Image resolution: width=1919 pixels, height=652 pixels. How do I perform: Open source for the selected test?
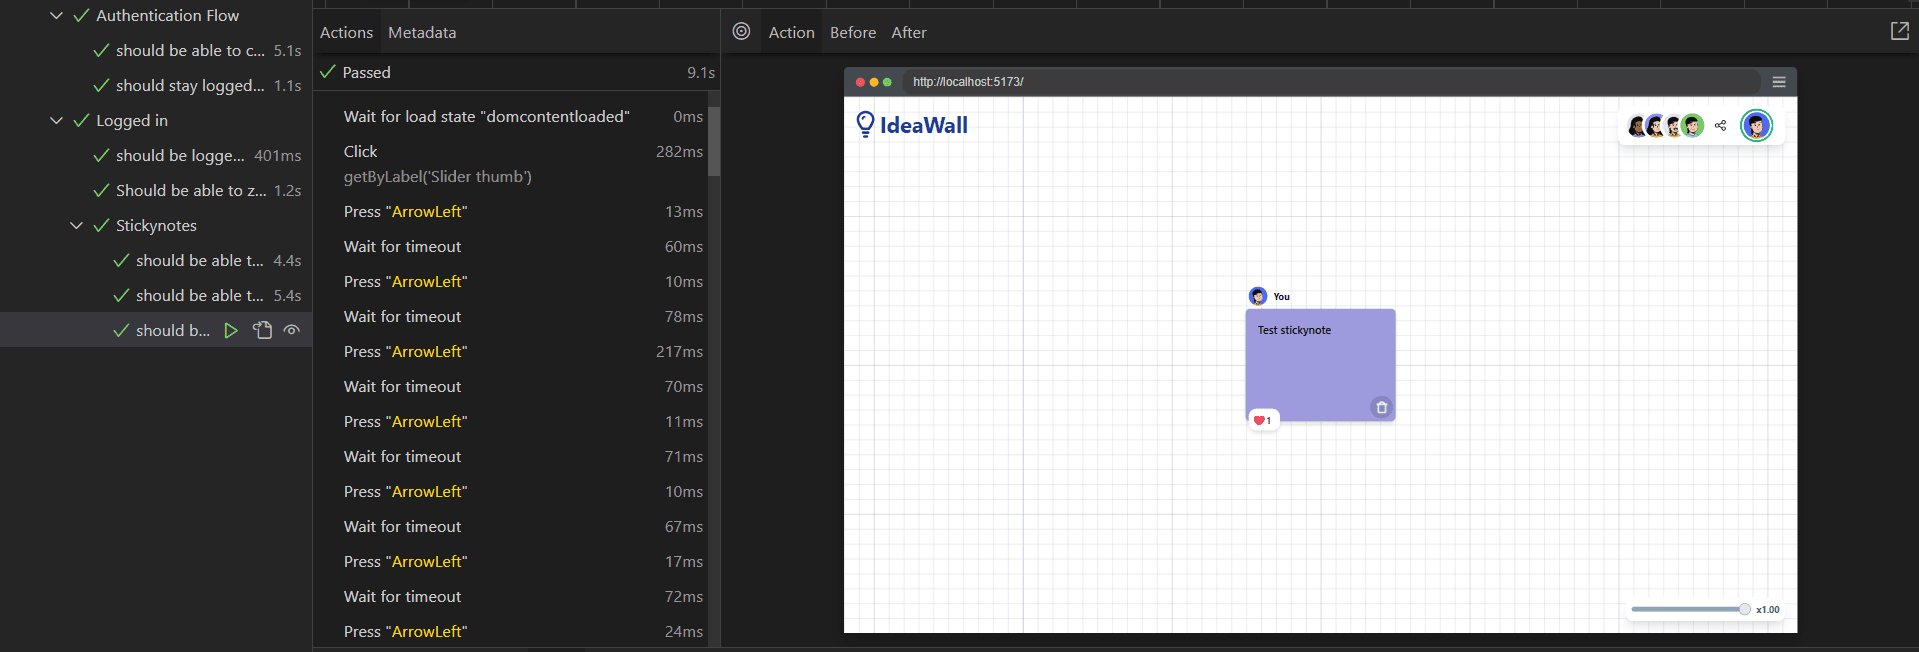(x=262, y=330)
